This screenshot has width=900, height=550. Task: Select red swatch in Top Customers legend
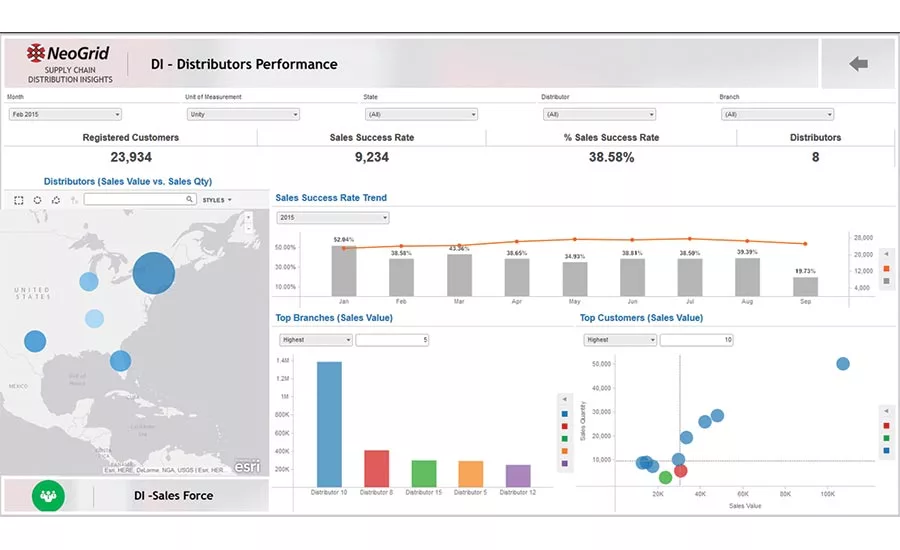[x=886, y=425]
